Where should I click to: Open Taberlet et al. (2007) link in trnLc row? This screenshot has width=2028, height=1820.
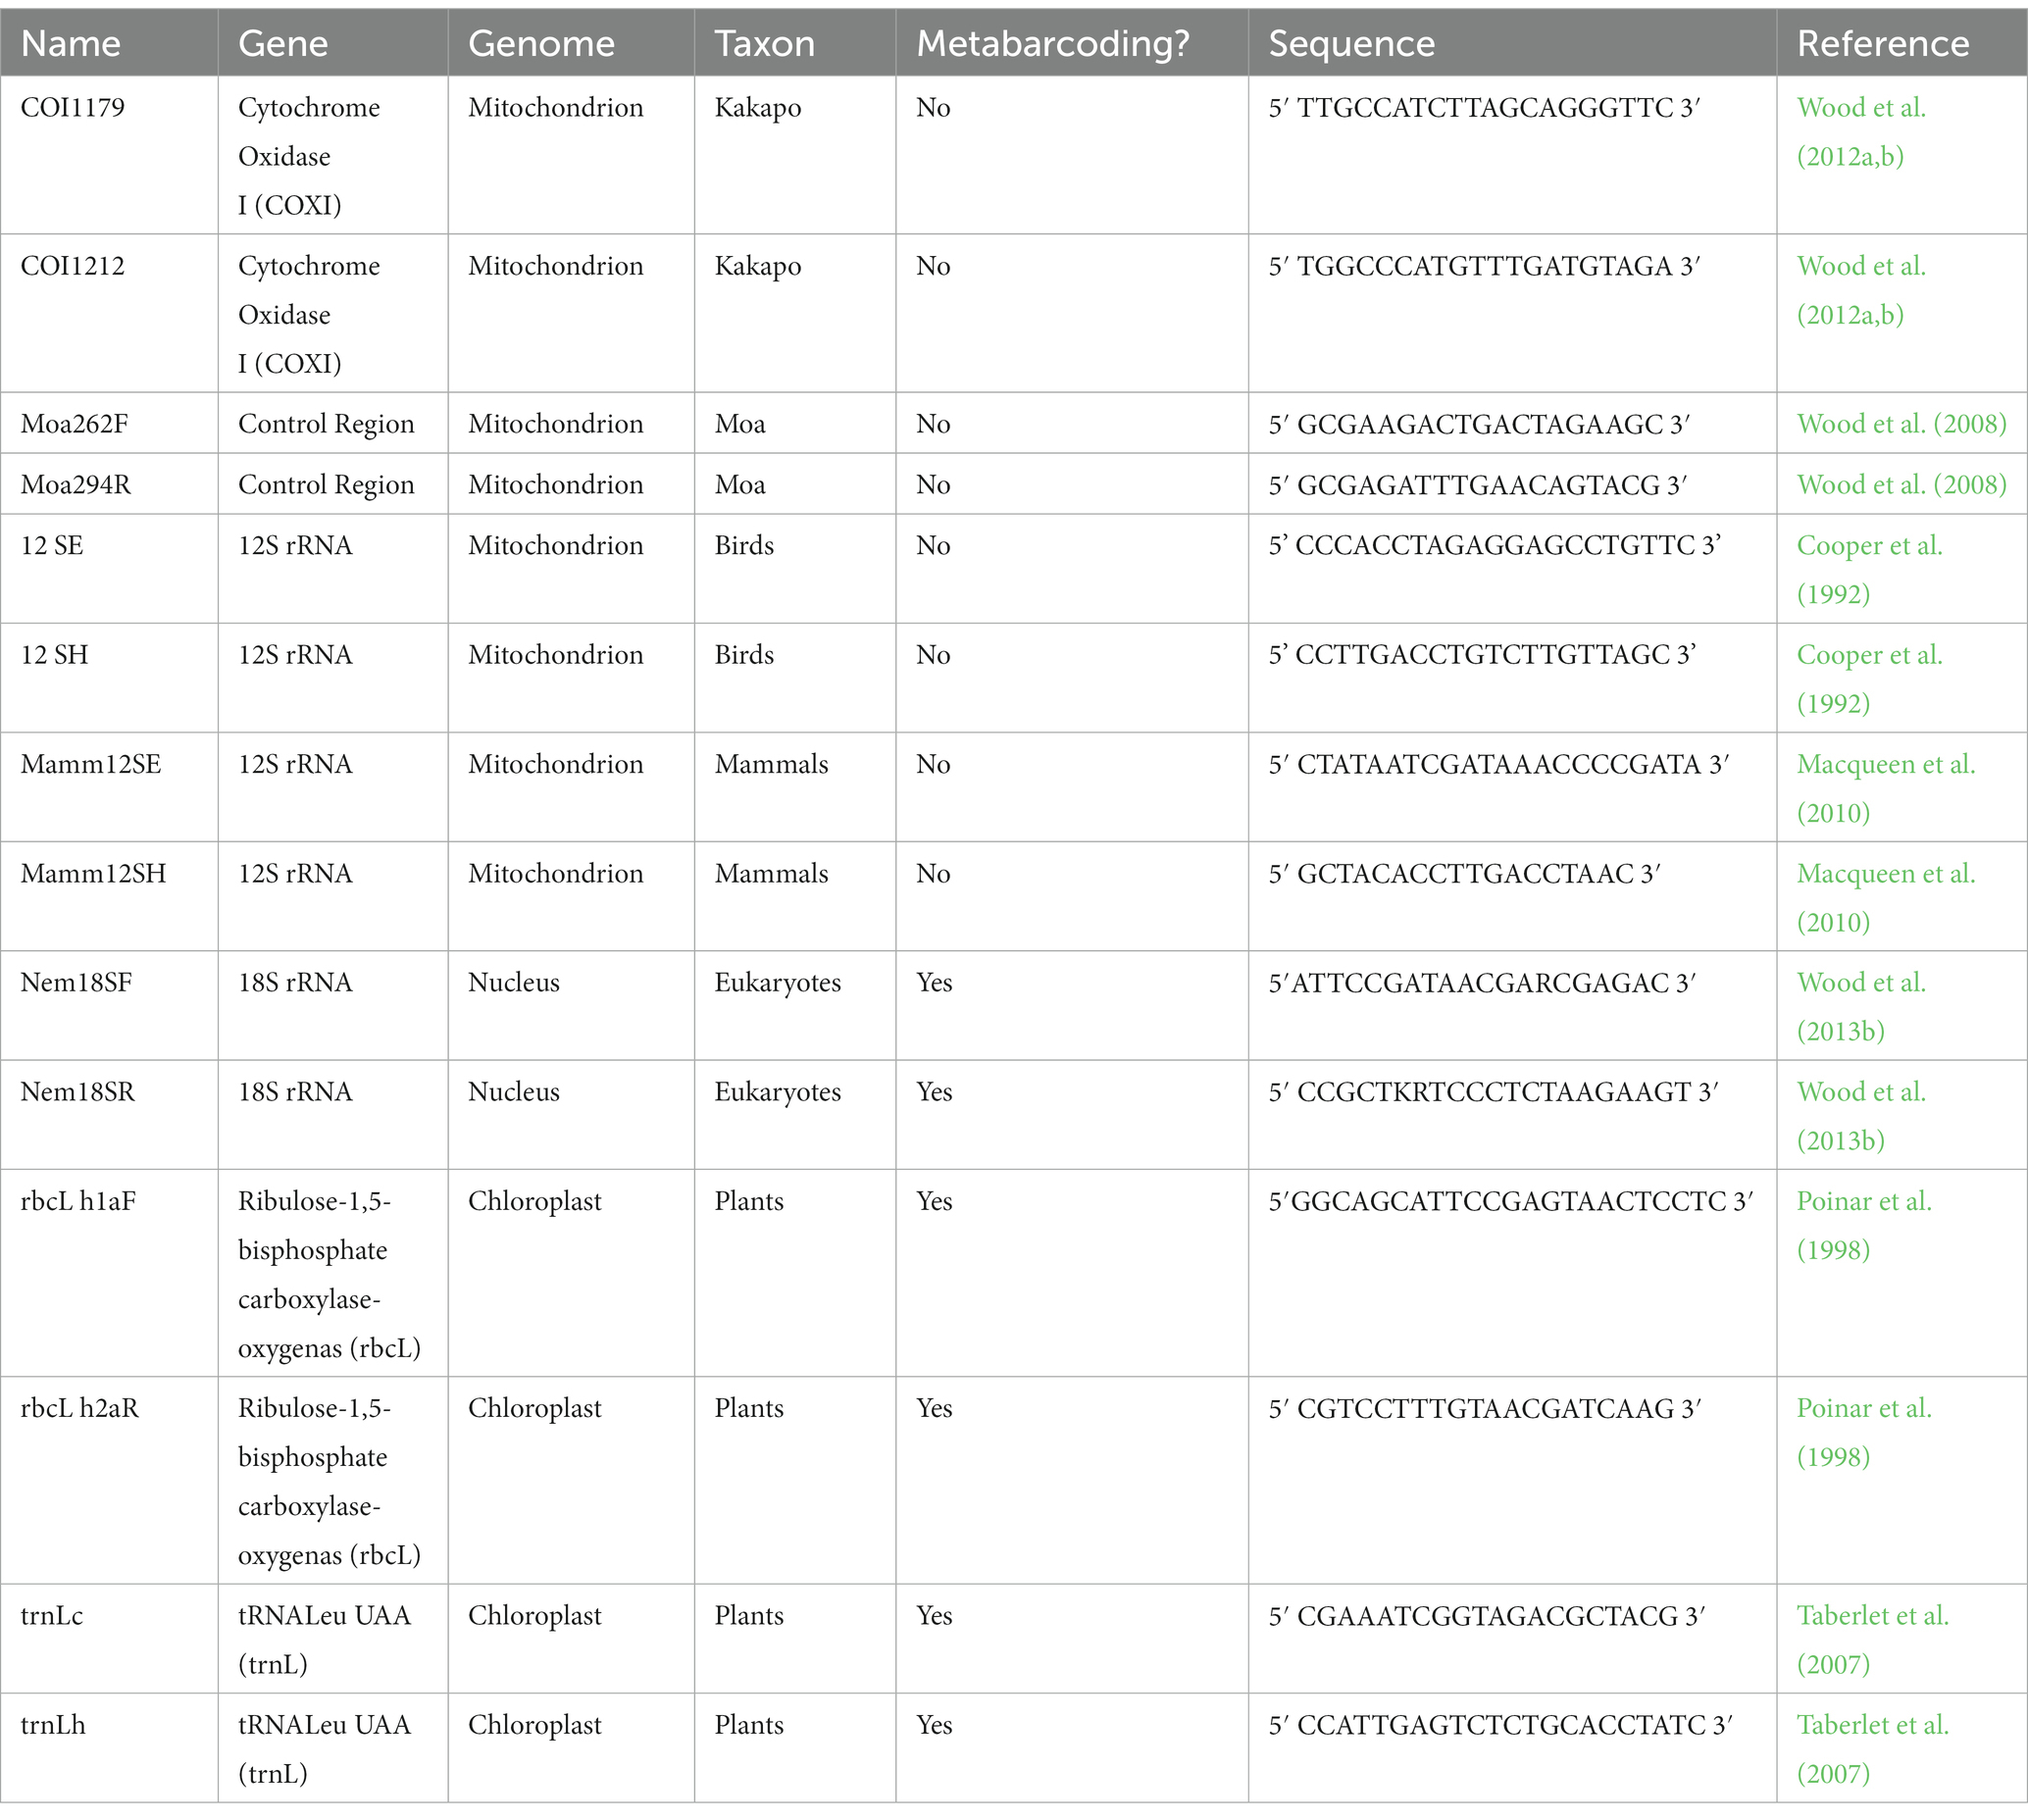click(1873, 1638)
